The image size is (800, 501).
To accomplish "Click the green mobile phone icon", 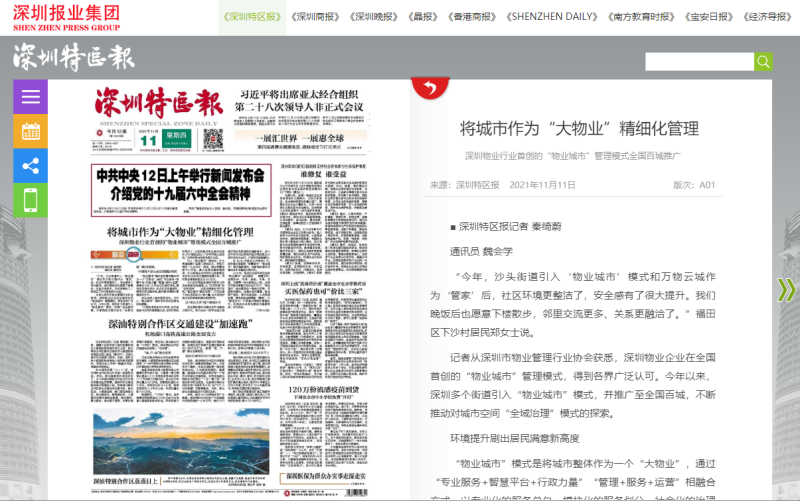I will pos(31,200).
